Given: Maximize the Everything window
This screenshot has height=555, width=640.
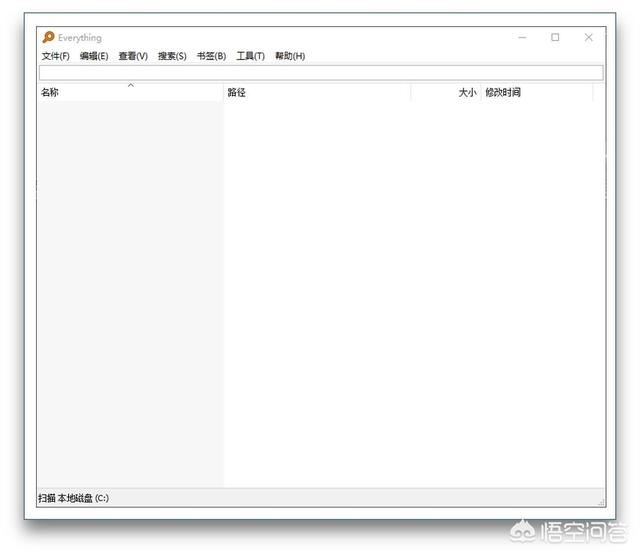Looking at the screenshot, I should (x=555, y=38).
